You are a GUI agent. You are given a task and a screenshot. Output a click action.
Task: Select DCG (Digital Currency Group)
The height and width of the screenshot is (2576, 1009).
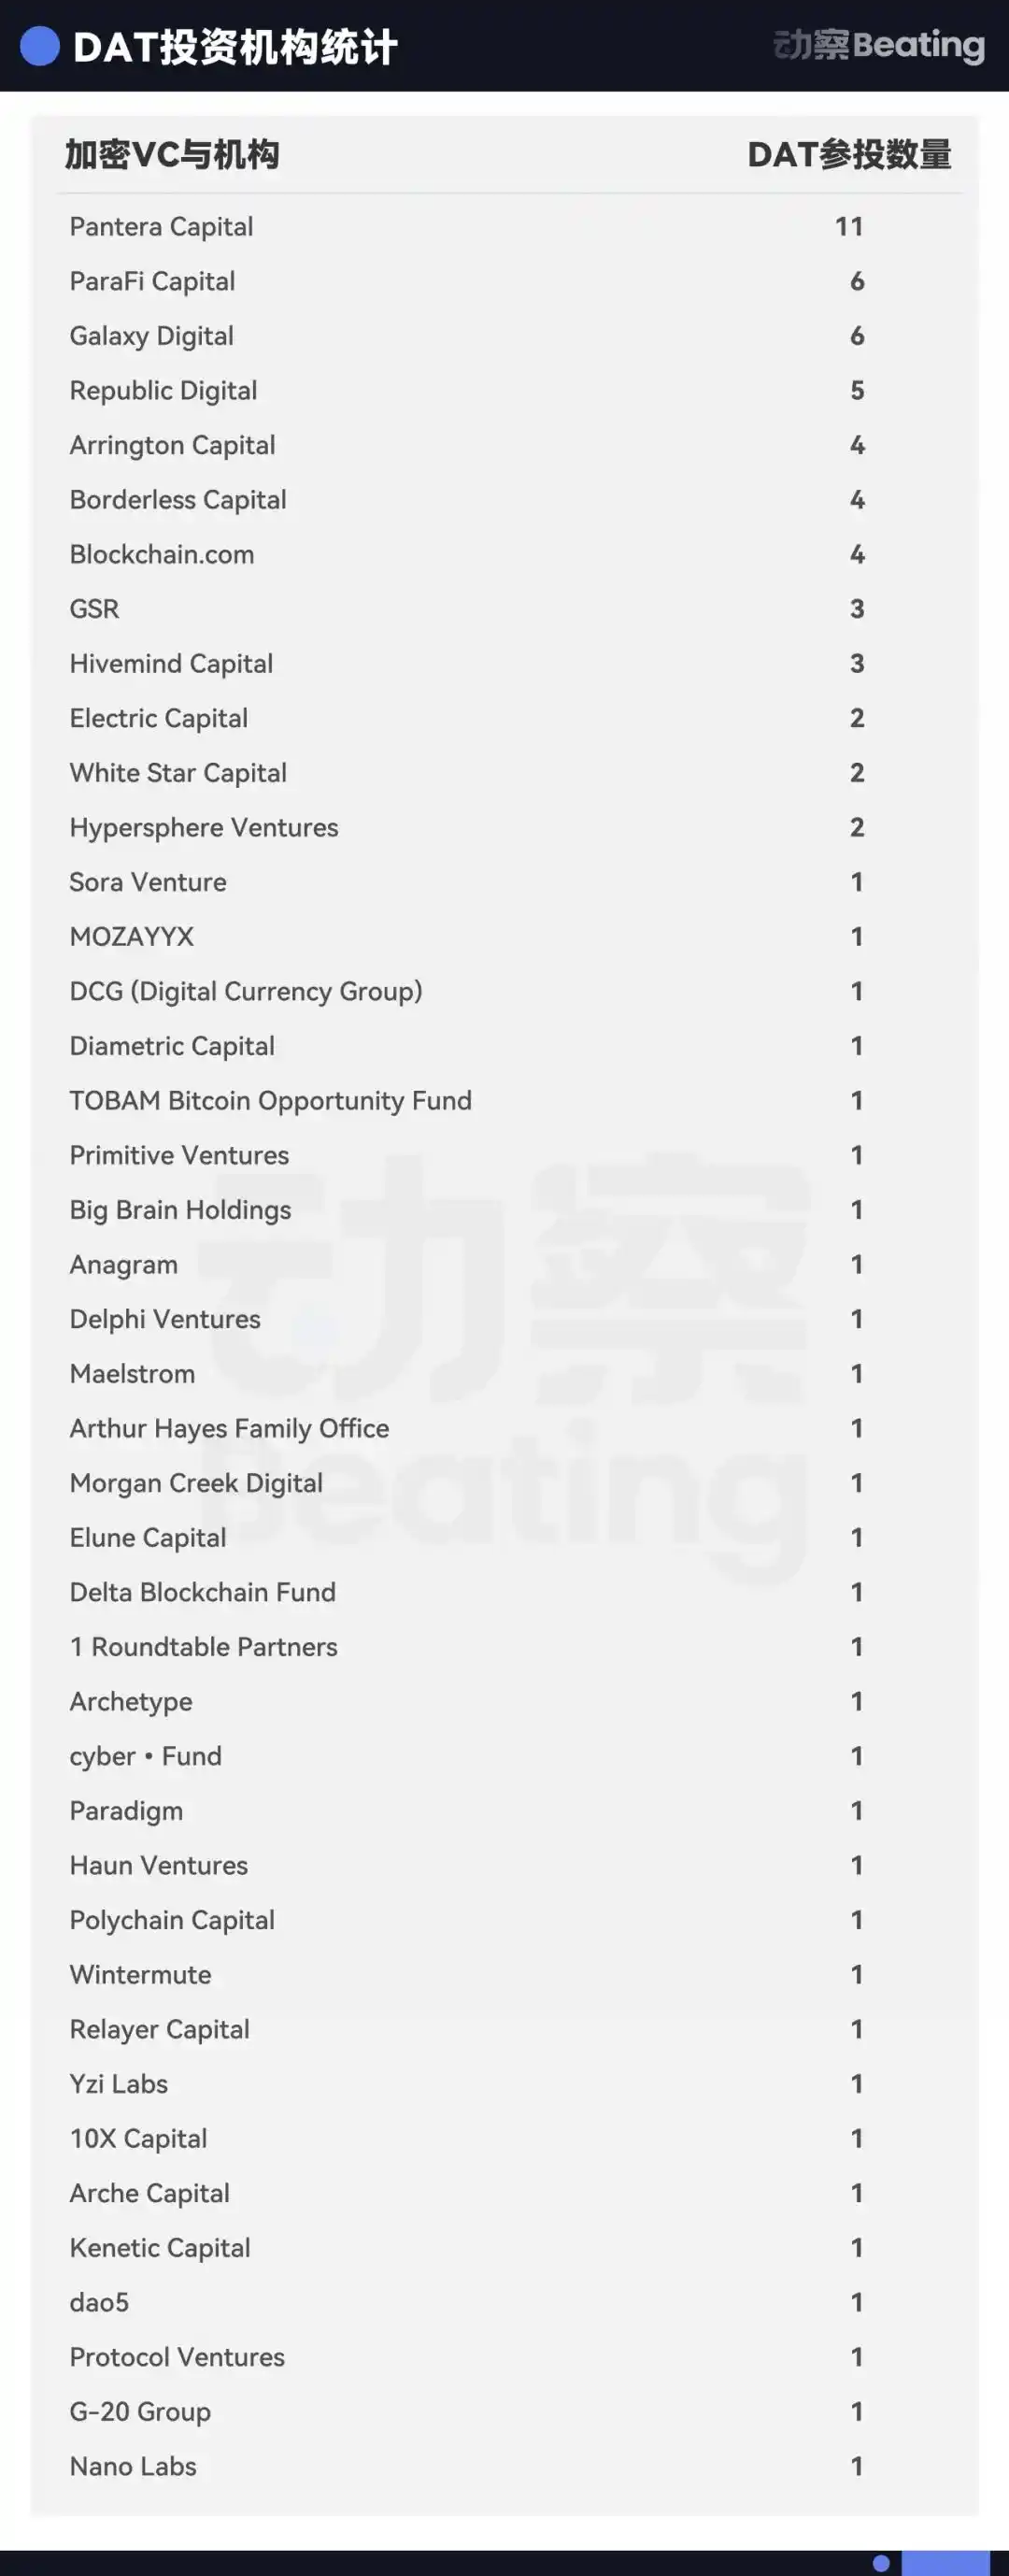(x=245, y=991)
